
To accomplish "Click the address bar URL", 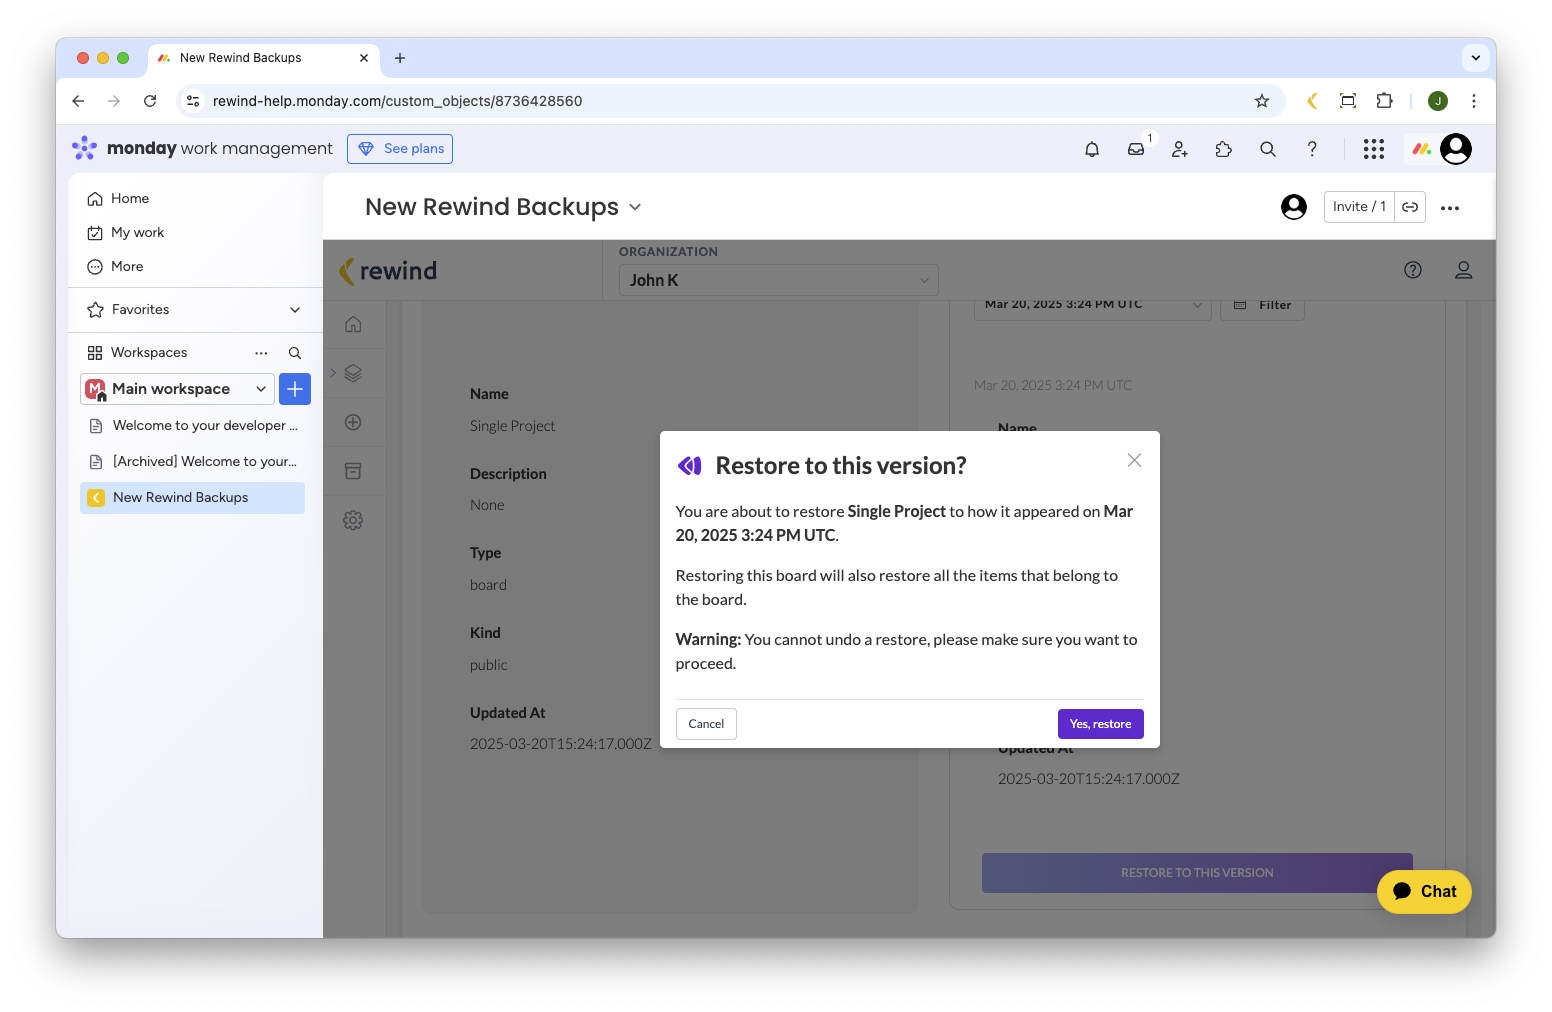I will coord(397,101).
